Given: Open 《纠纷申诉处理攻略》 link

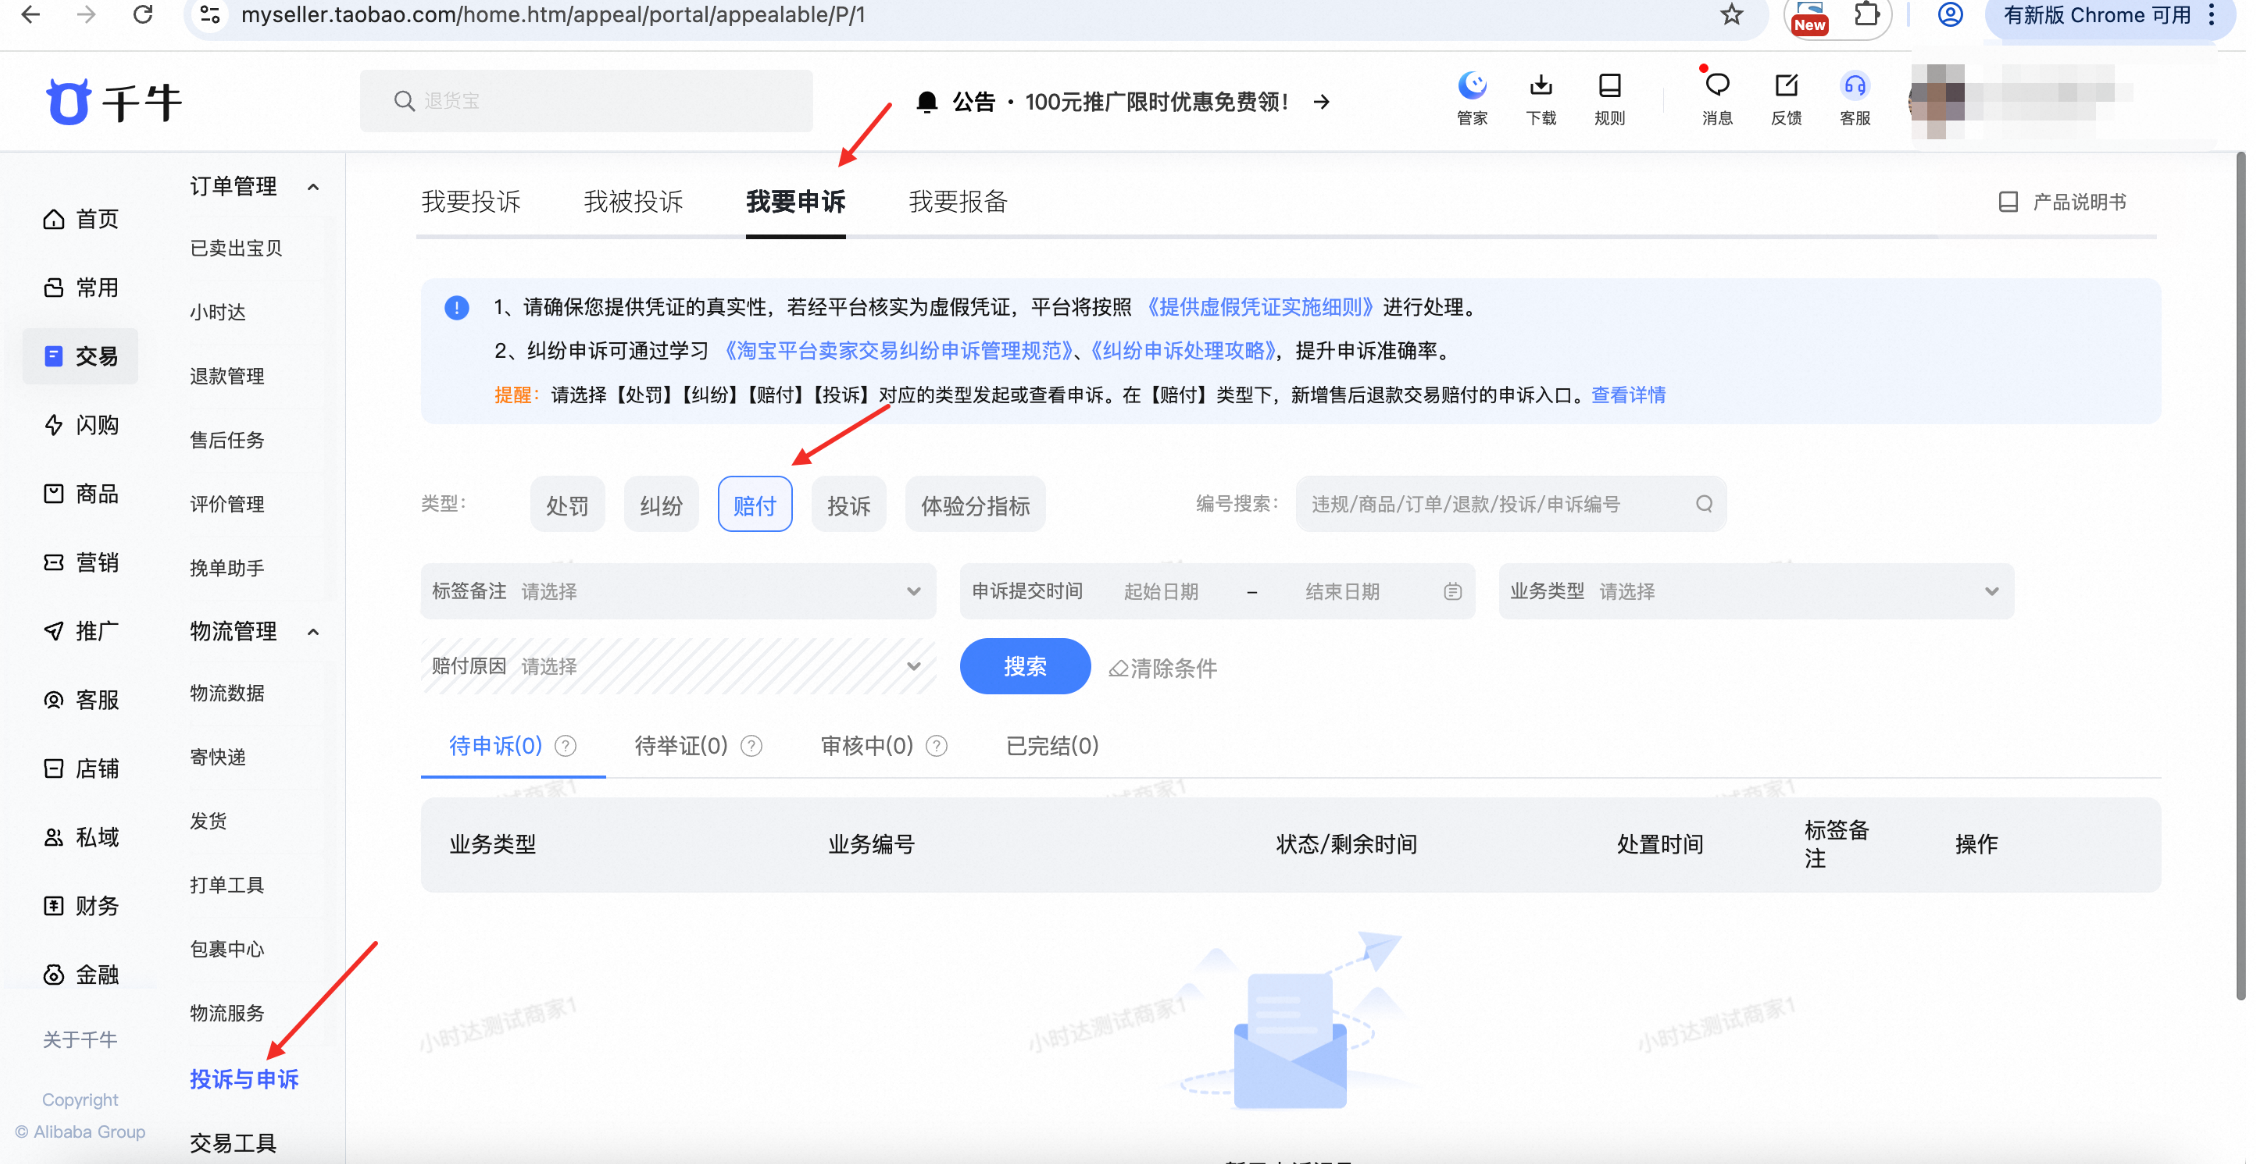Looking at the screenshot, I should (x=1184, y=351).
